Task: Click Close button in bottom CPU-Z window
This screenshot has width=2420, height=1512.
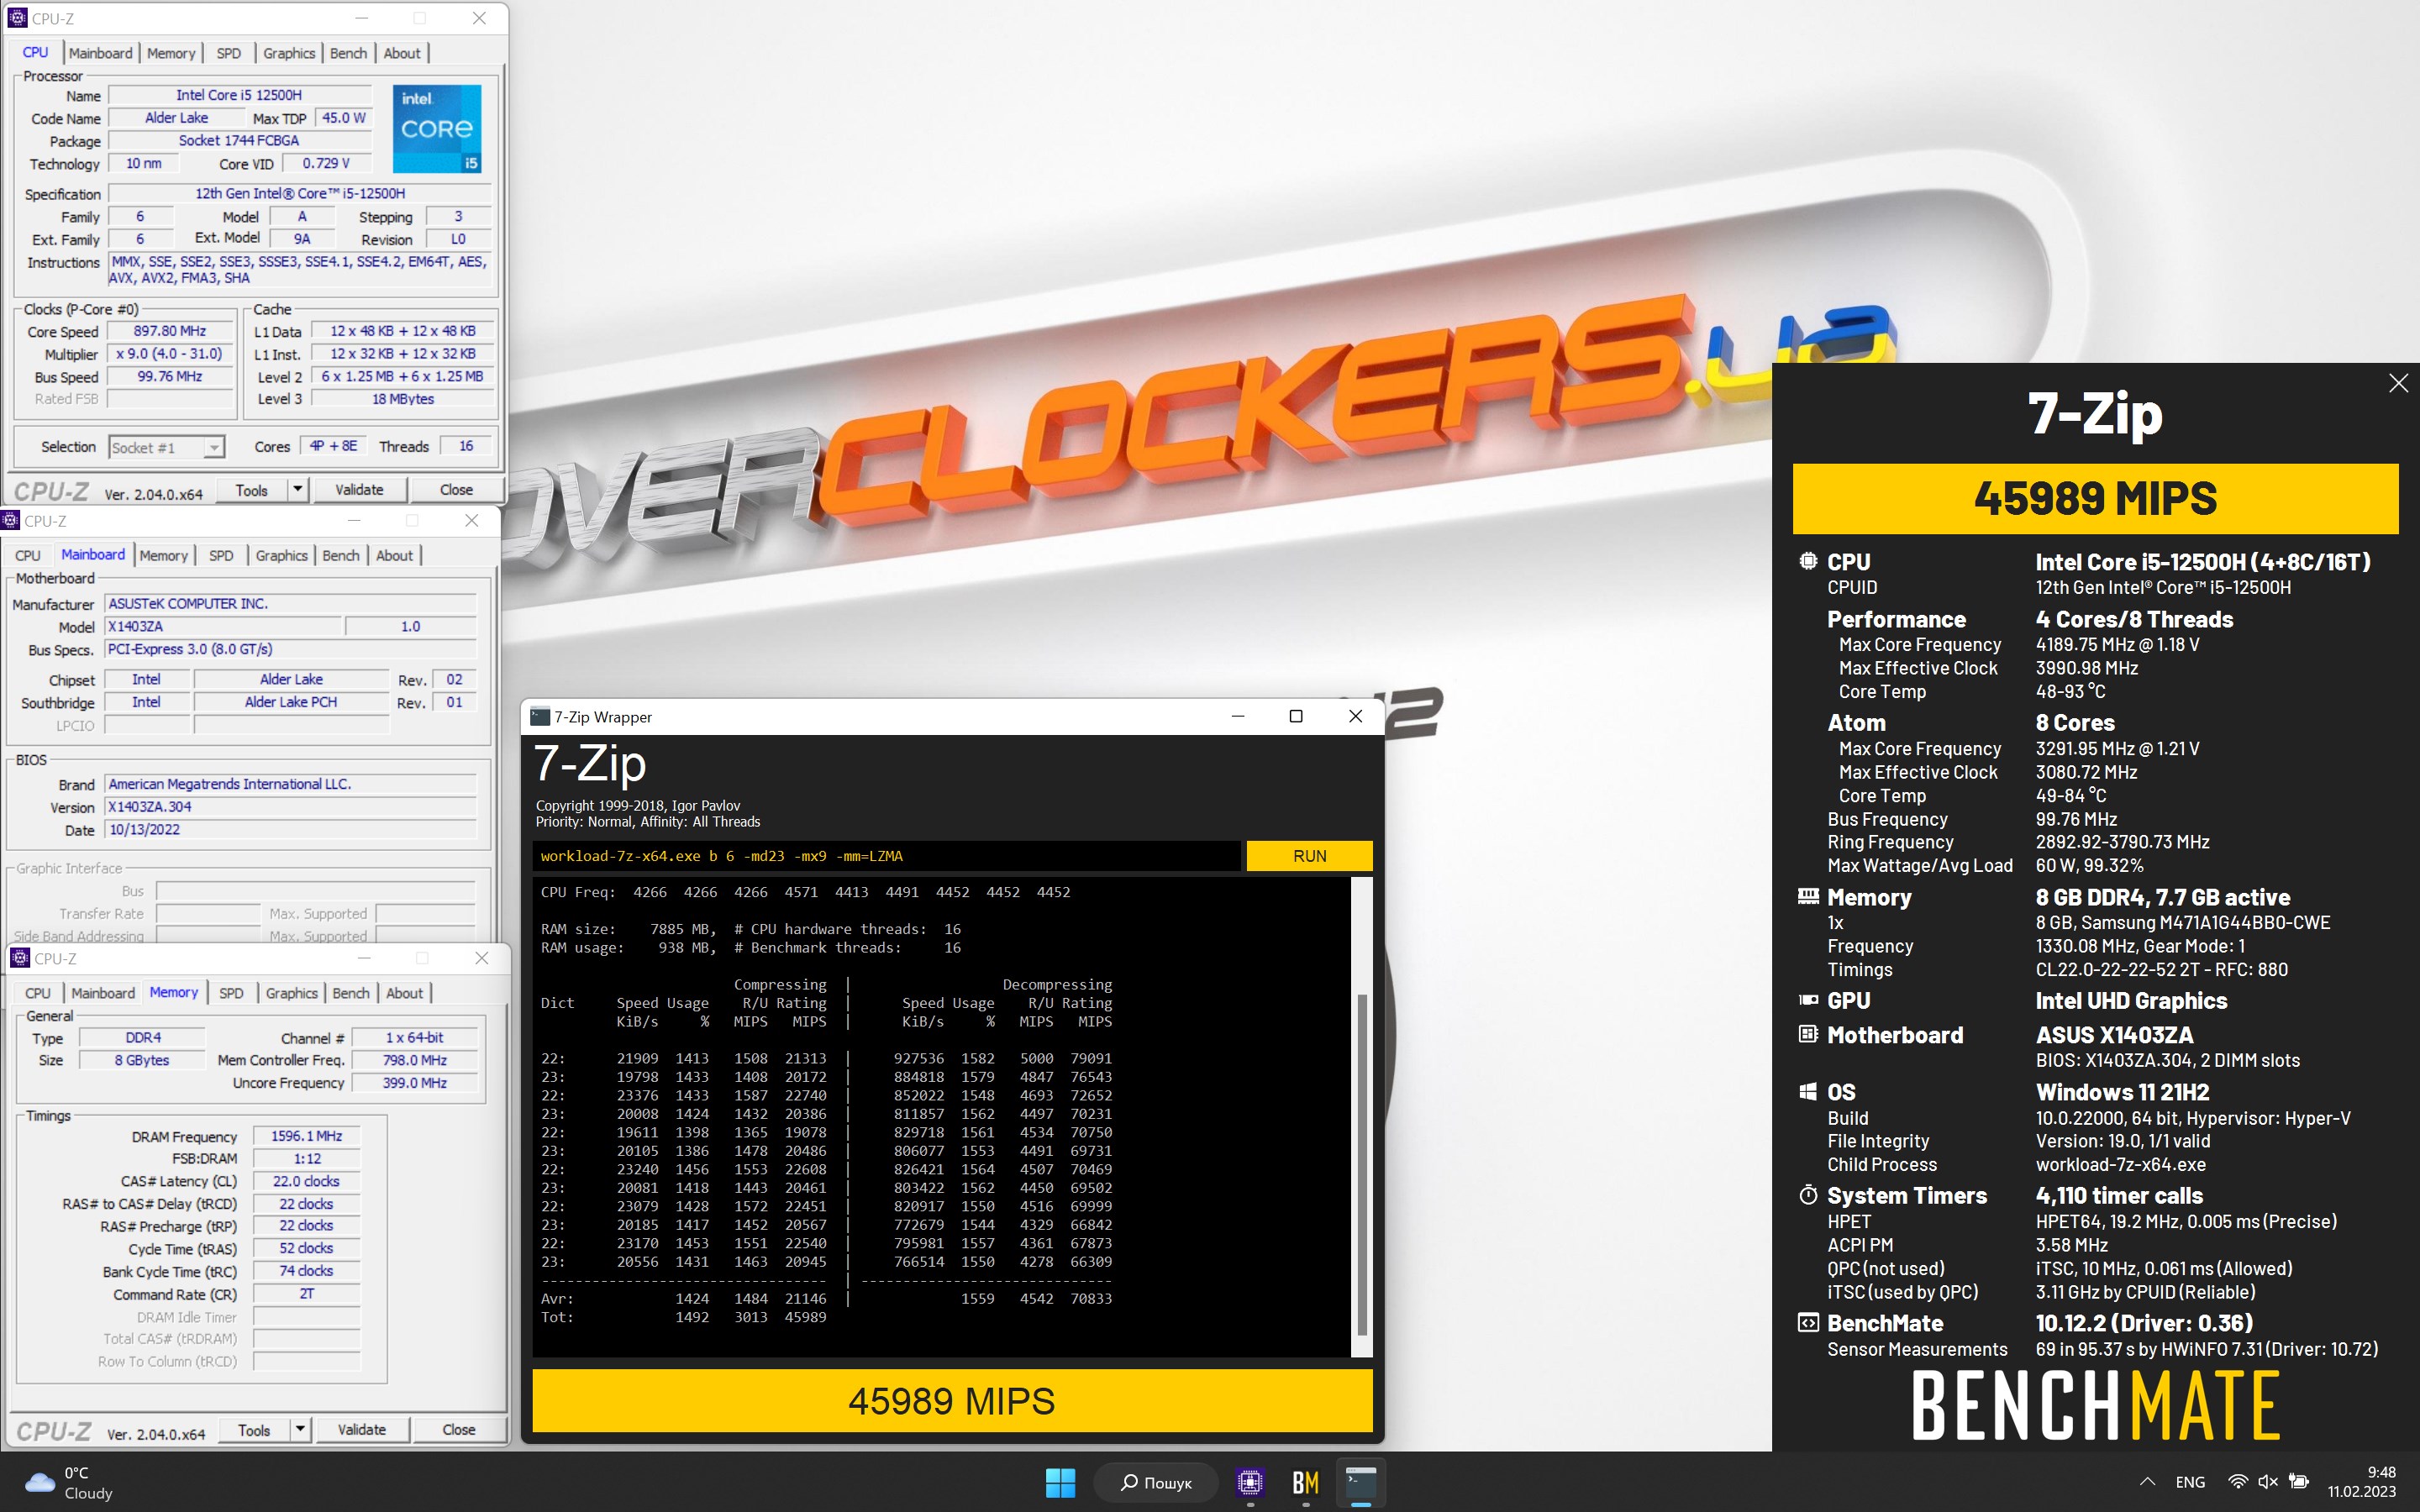Action: (459, 1430)
